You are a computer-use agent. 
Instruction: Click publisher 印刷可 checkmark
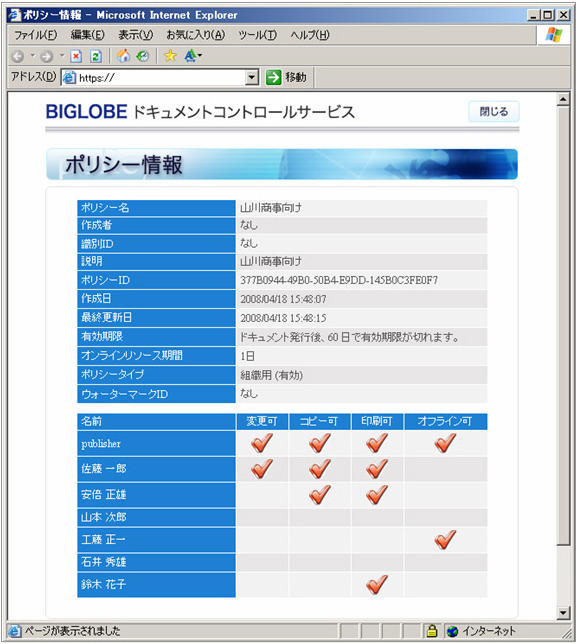377,443
